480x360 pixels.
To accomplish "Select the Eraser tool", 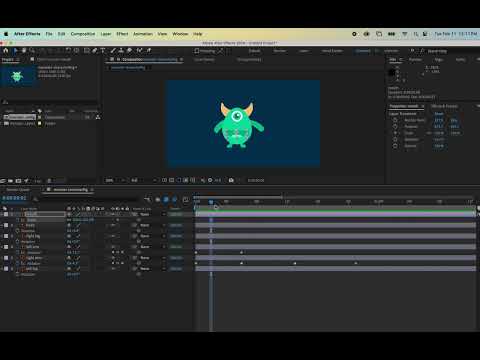I will (129, 51).
